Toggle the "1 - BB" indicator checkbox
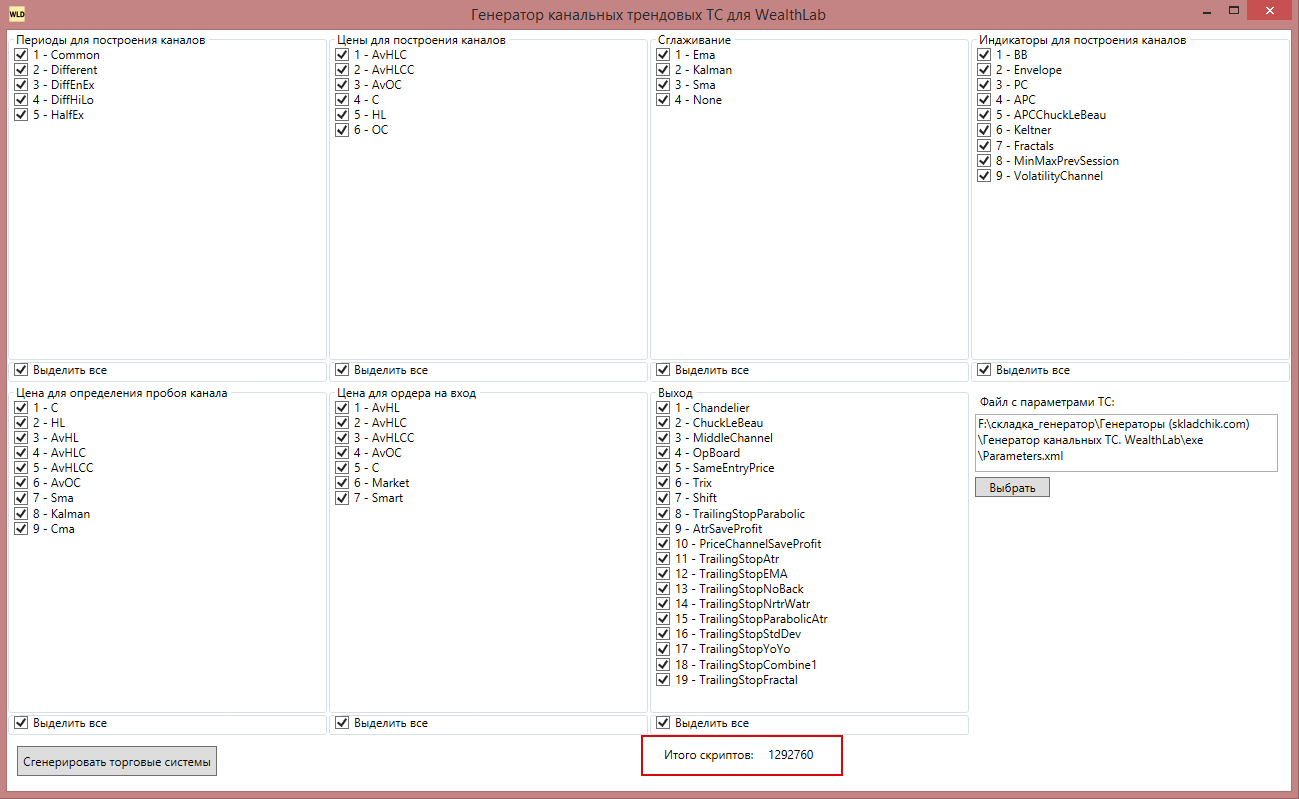1299x799 pixels. coord(984,55)
